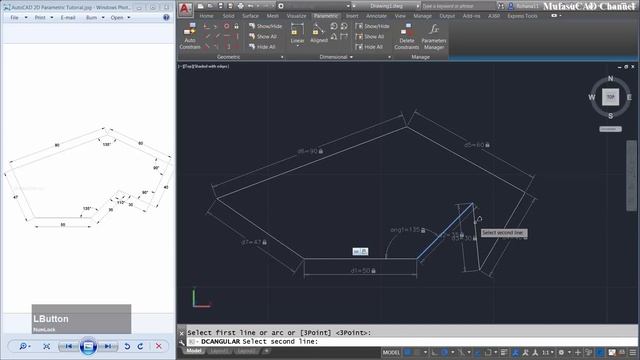
Task: Toggle dimensional constraints Show/Hide
Action: (372, 26)
